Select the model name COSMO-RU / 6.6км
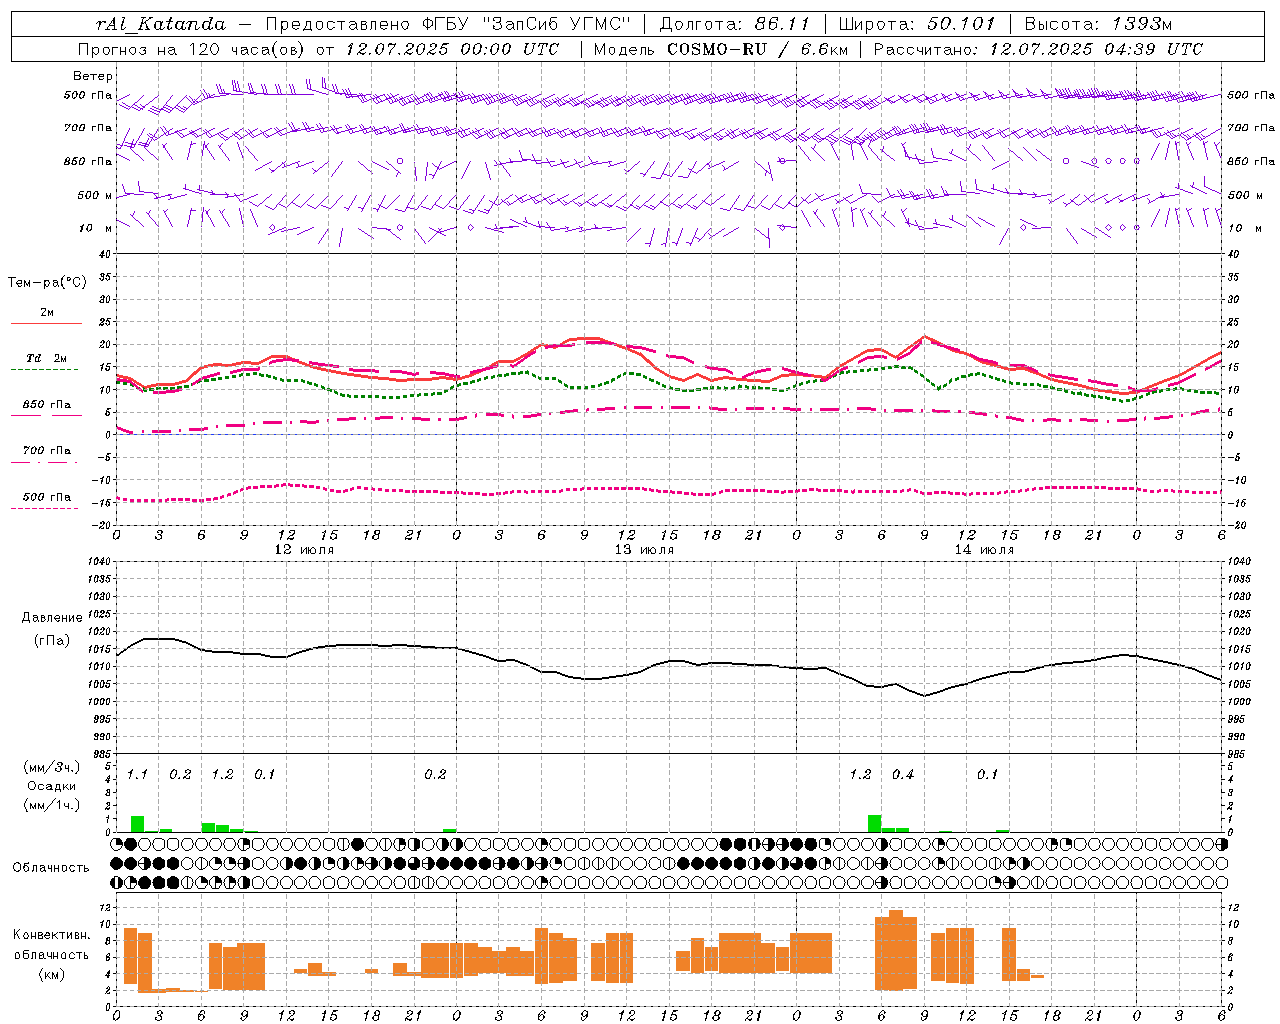1280x1024 pixels. tap(757, 49)
